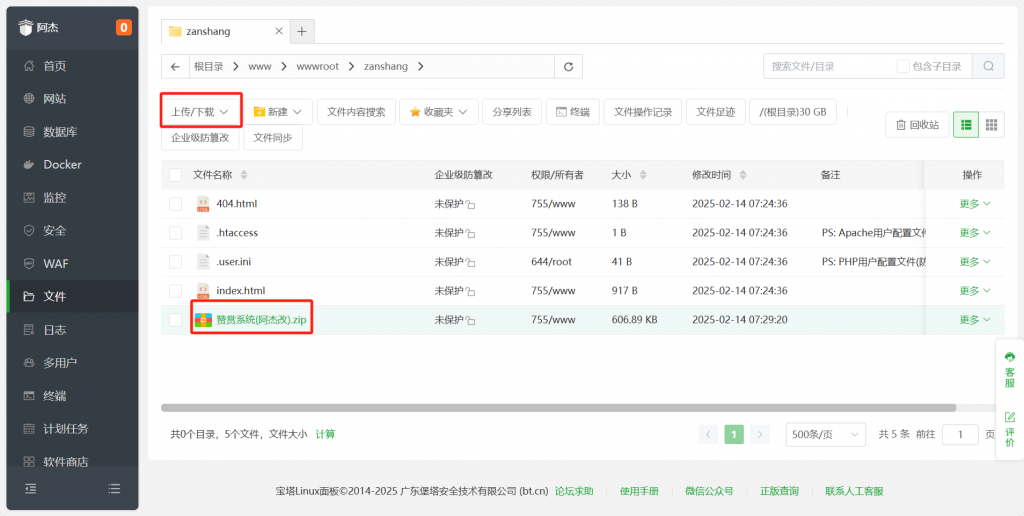Open 客服 support side widget

[1010, 370]
